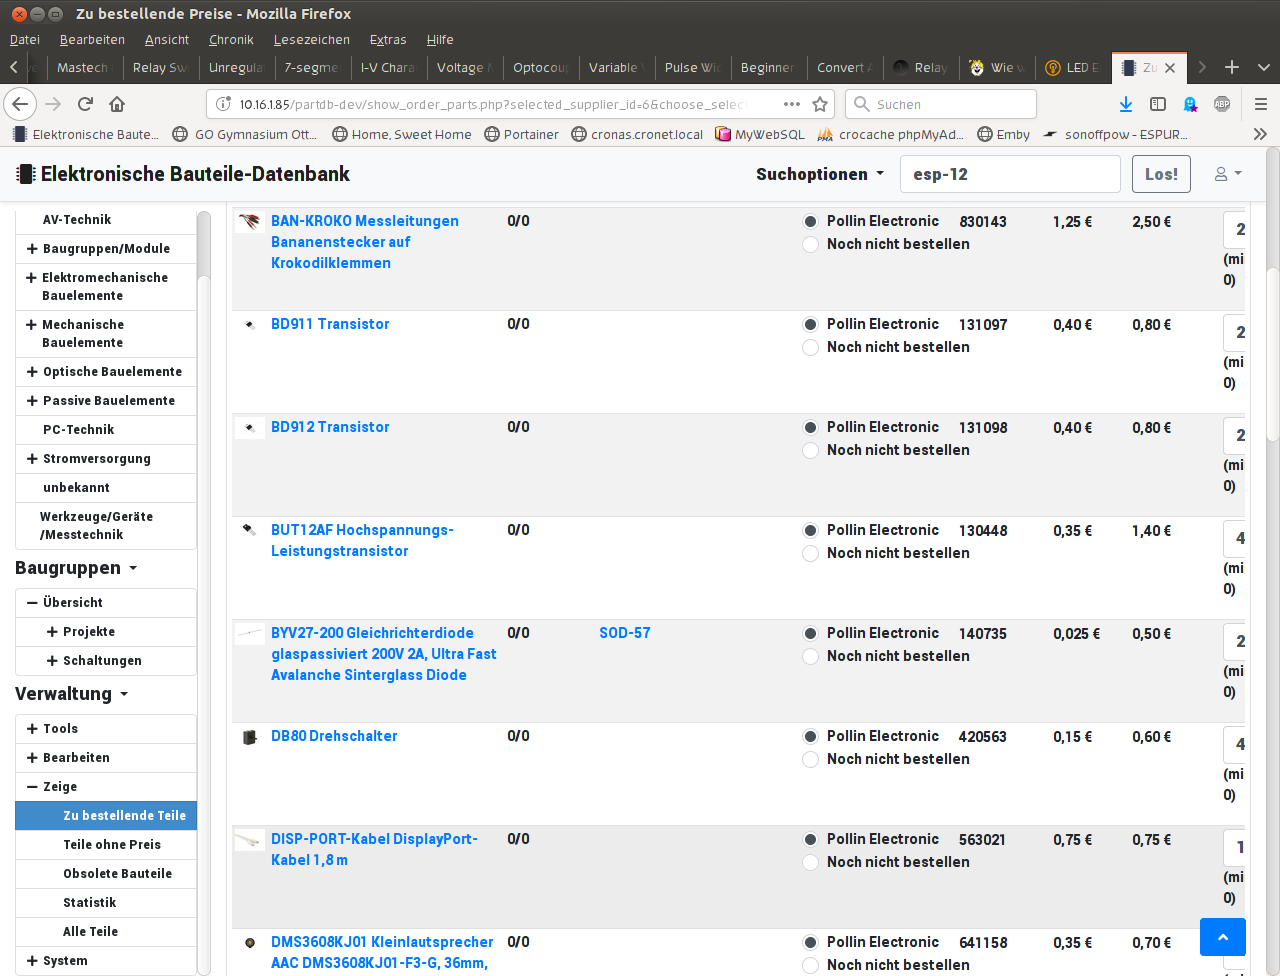This screenshot has height=976, width=1280.
Task: Select Pollin Electronic for DISP-PORT-Kabel
Action: pos(811,840)
